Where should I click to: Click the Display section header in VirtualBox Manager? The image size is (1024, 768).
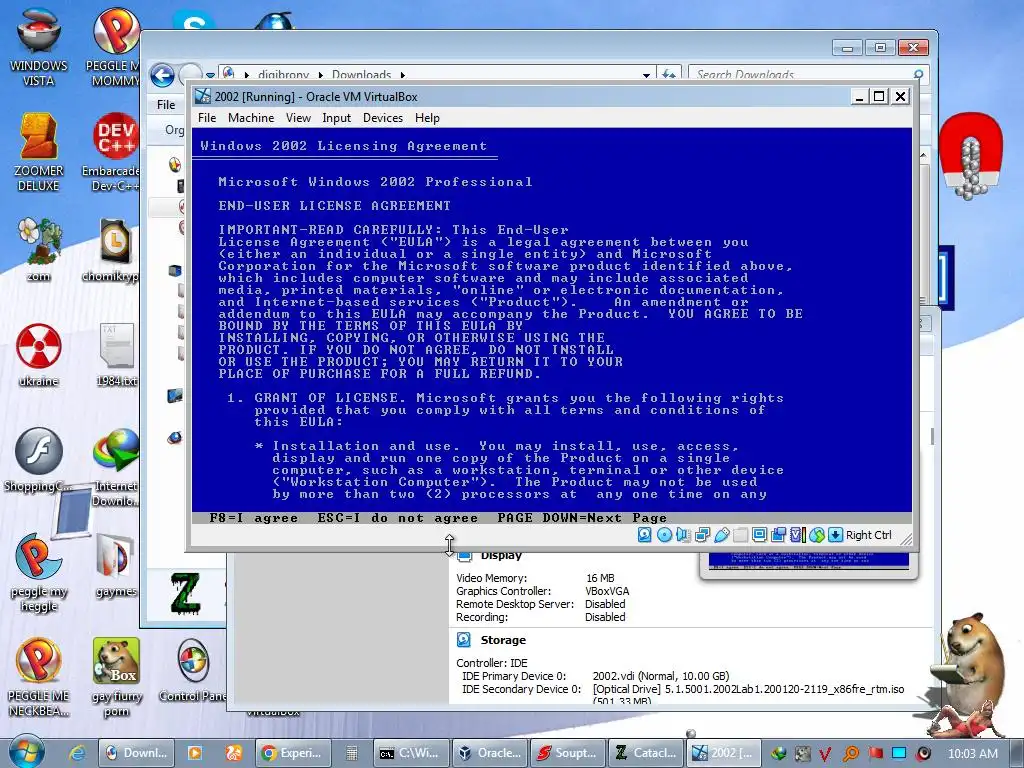pos(501,556)
